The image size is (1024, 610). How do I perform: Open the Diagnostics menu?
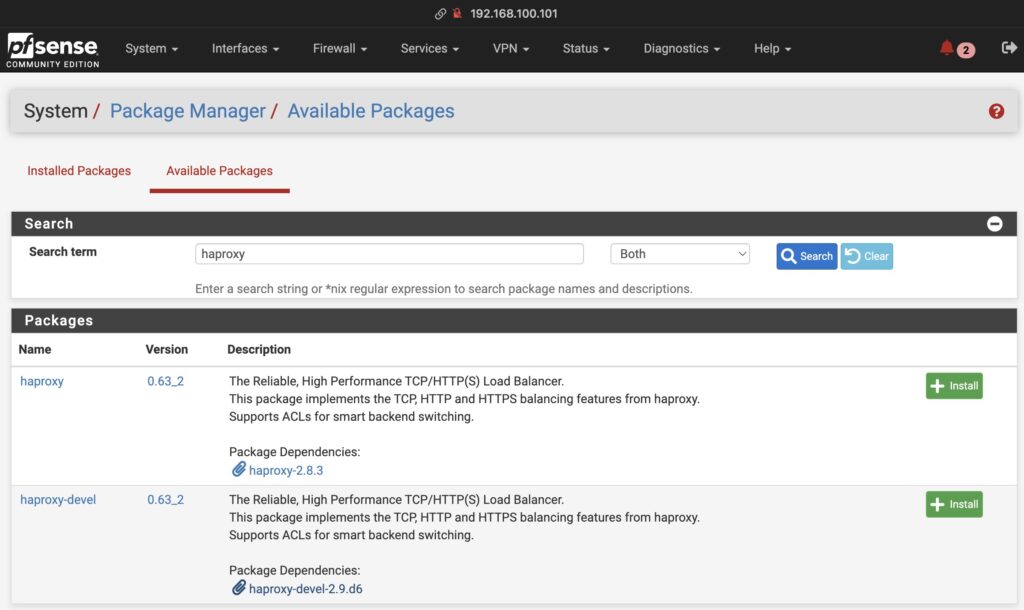681,48
